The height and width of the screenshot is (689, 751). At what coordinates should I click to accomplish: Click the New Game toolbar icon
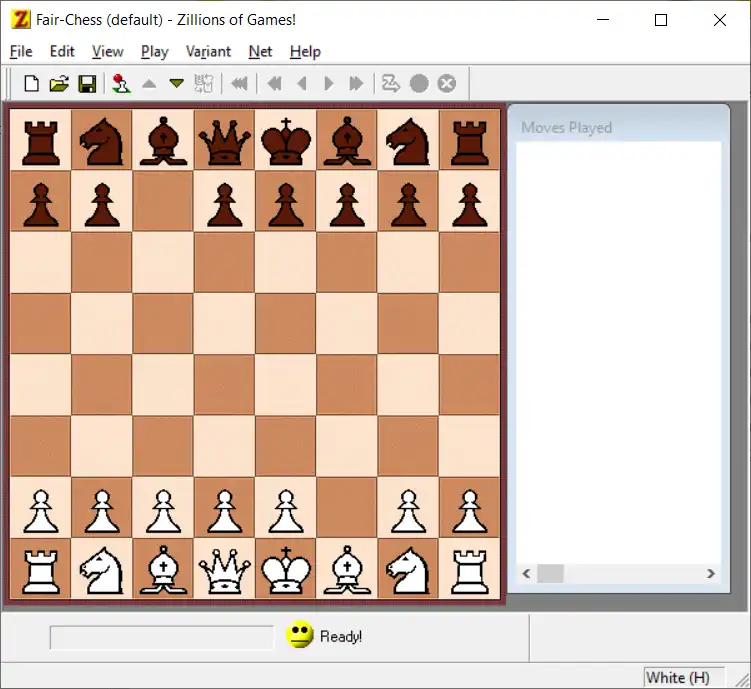click(32, 84)
